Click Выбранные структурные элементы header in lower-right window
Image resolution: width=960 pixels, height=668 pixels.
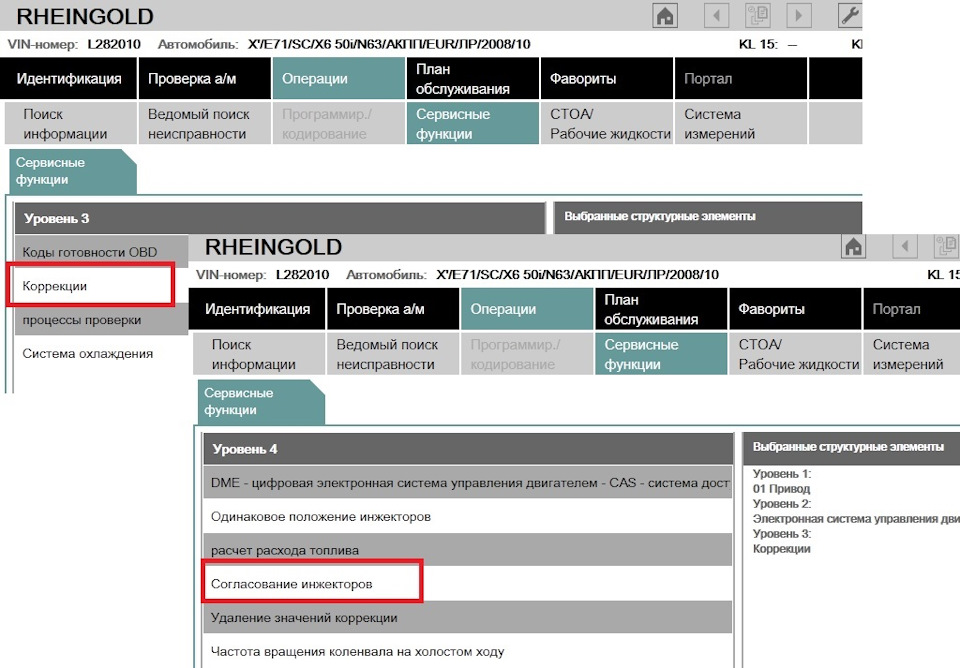click(851, 448)
